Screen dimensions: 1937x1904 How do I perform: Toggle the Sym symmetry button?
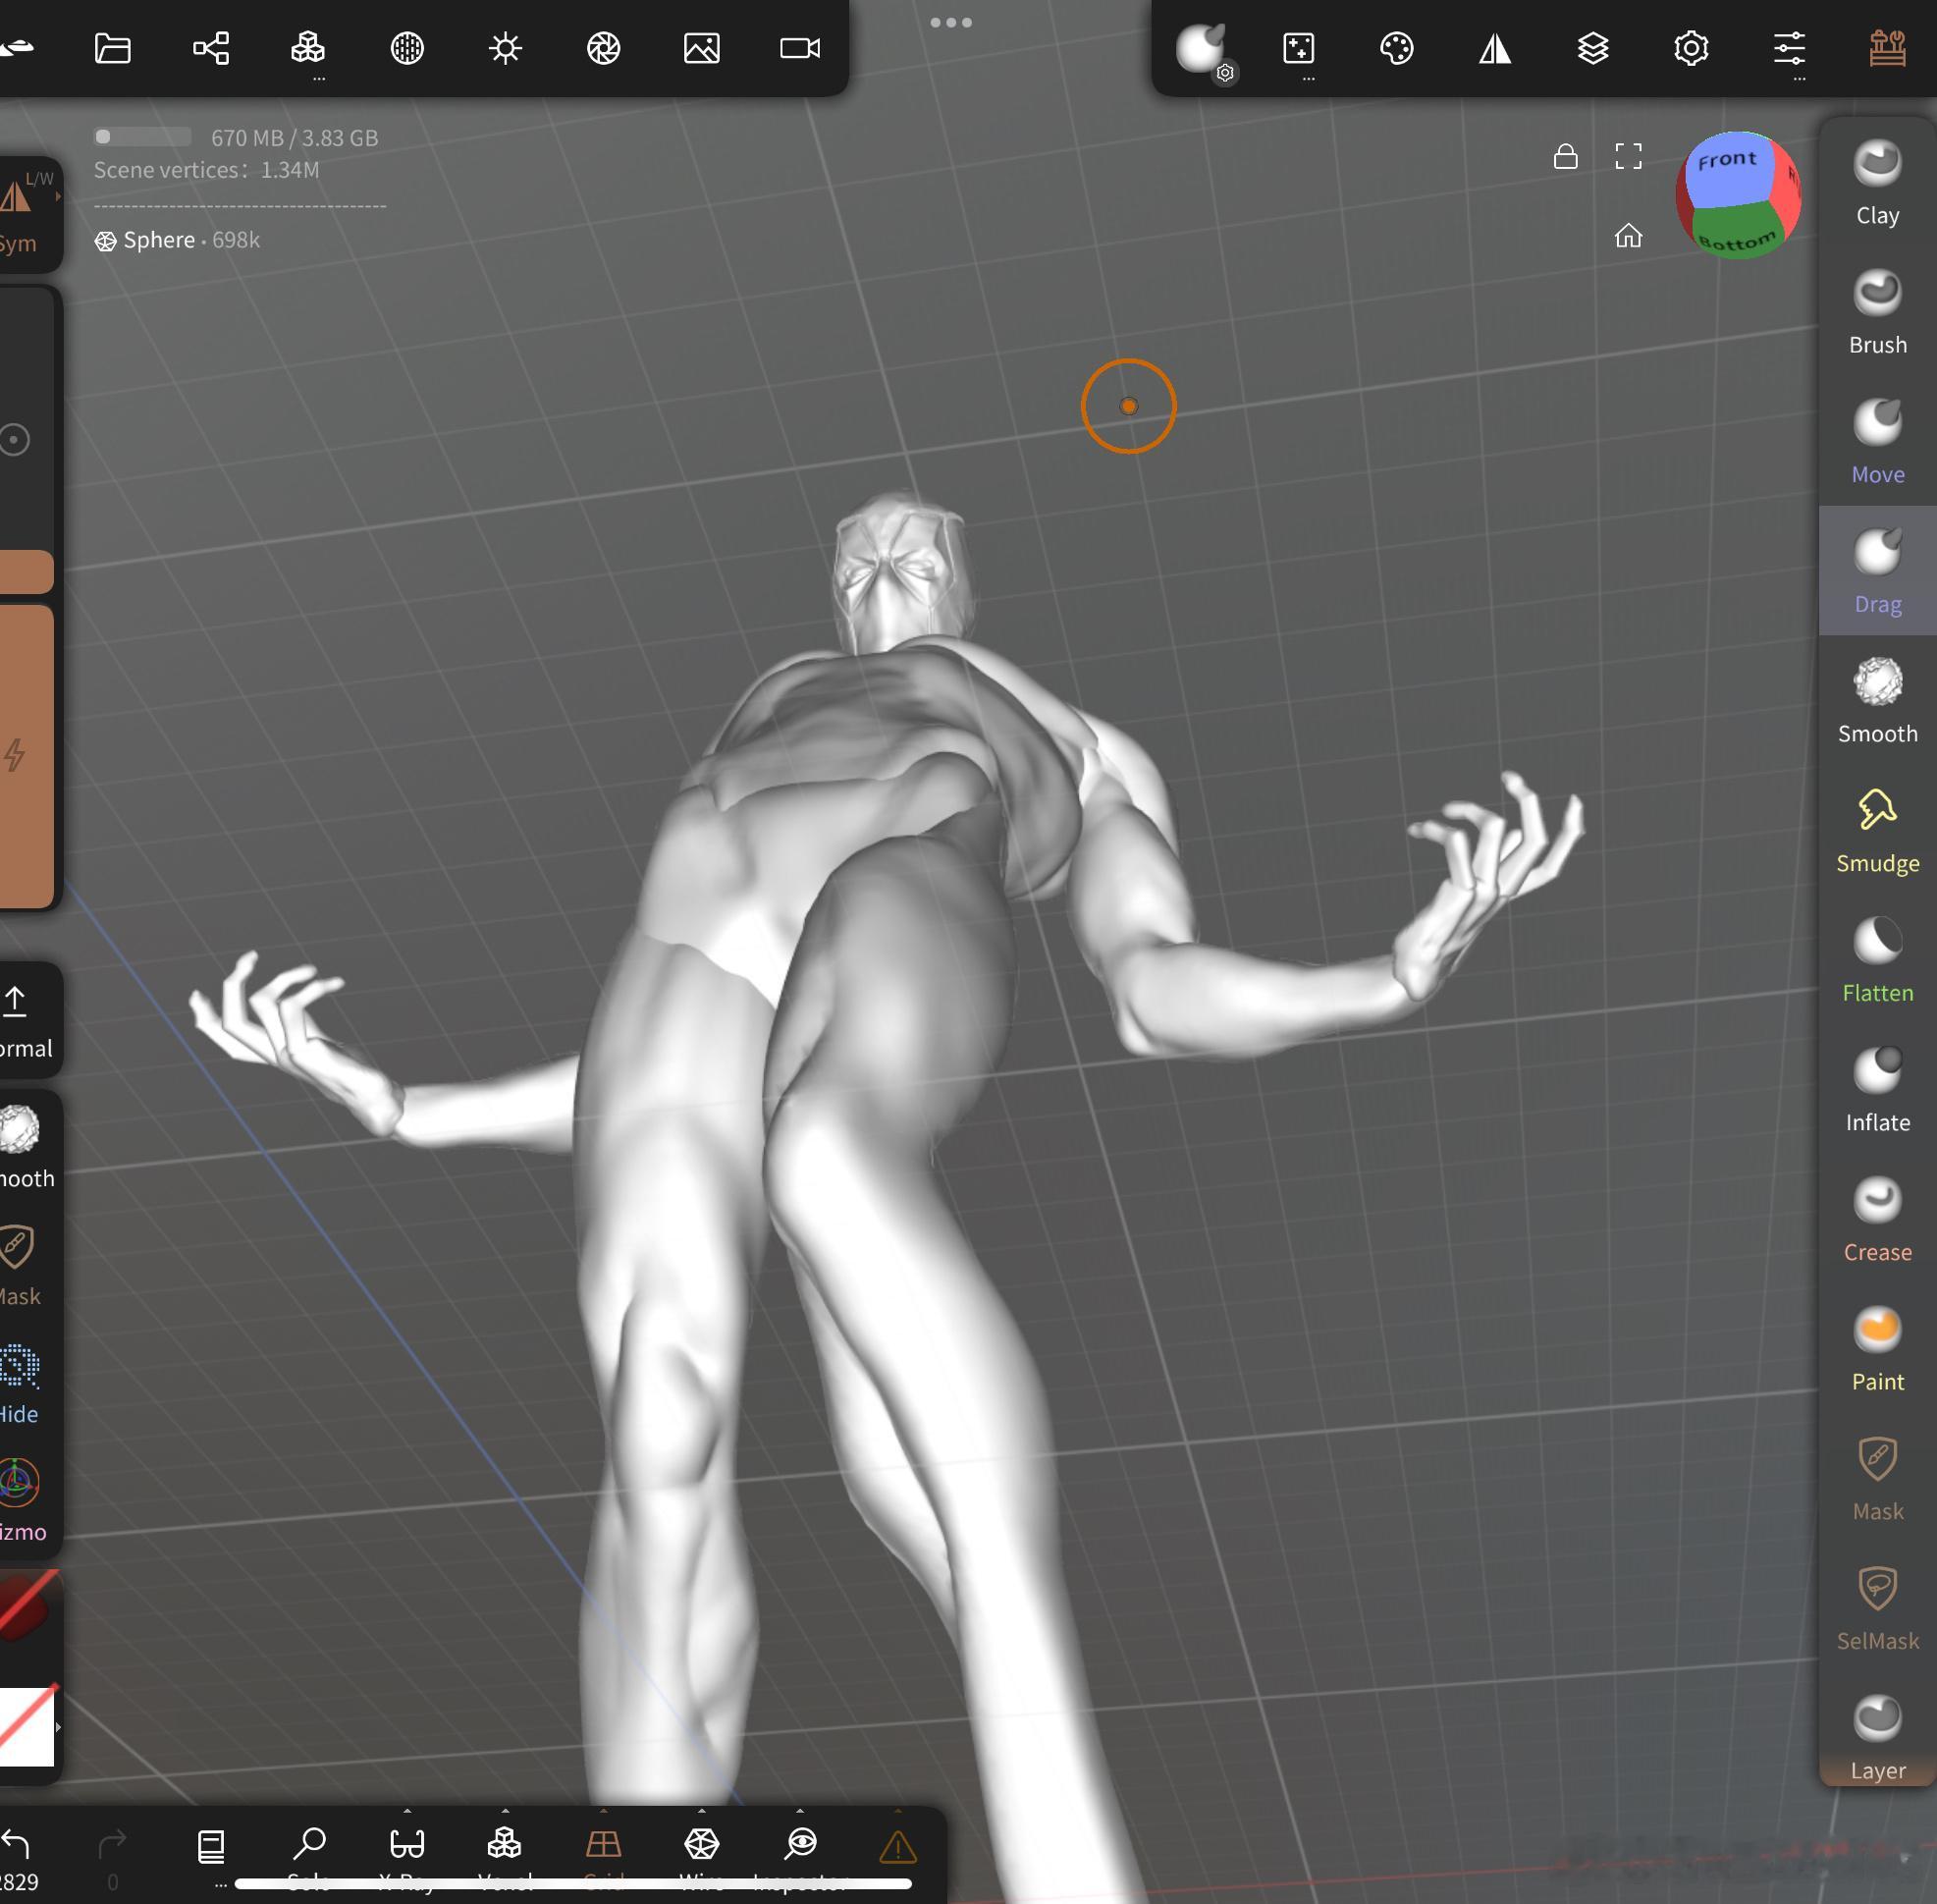(x=20, y=214)
